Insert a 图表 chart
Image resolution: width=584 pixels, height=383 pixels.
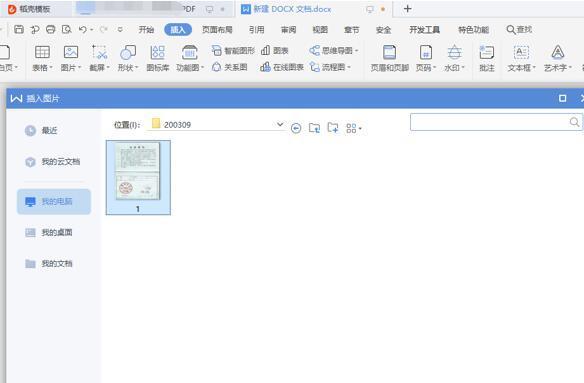[275, 50]
